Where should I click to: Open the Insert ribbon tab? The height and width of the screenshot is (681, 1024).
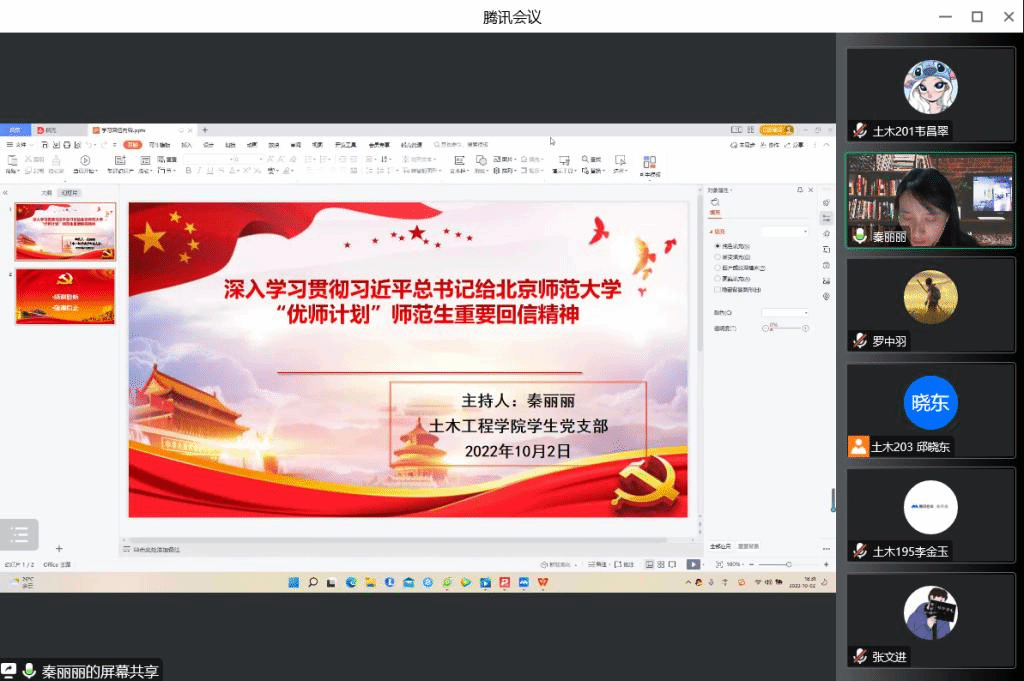coord(186,145)
